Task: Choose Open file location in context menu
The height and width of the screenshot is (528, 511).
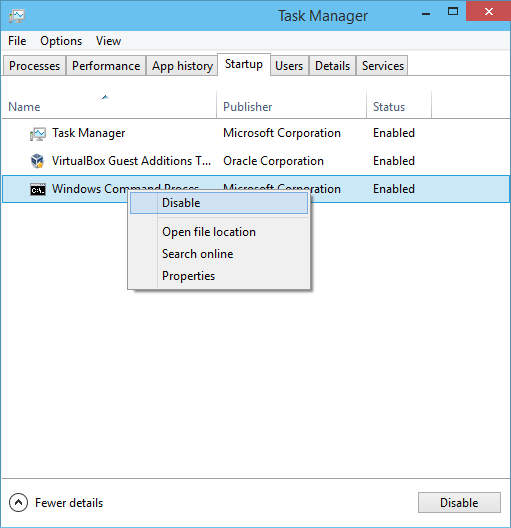Action: point(219,232)
